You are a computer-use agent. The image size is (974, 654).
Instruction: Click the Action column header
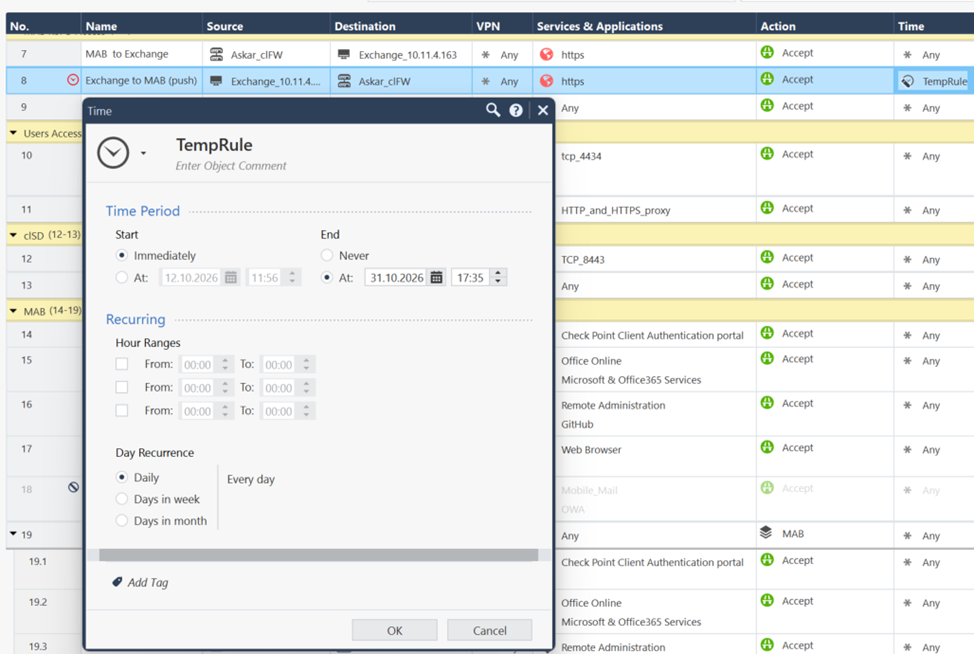(778, 26)
